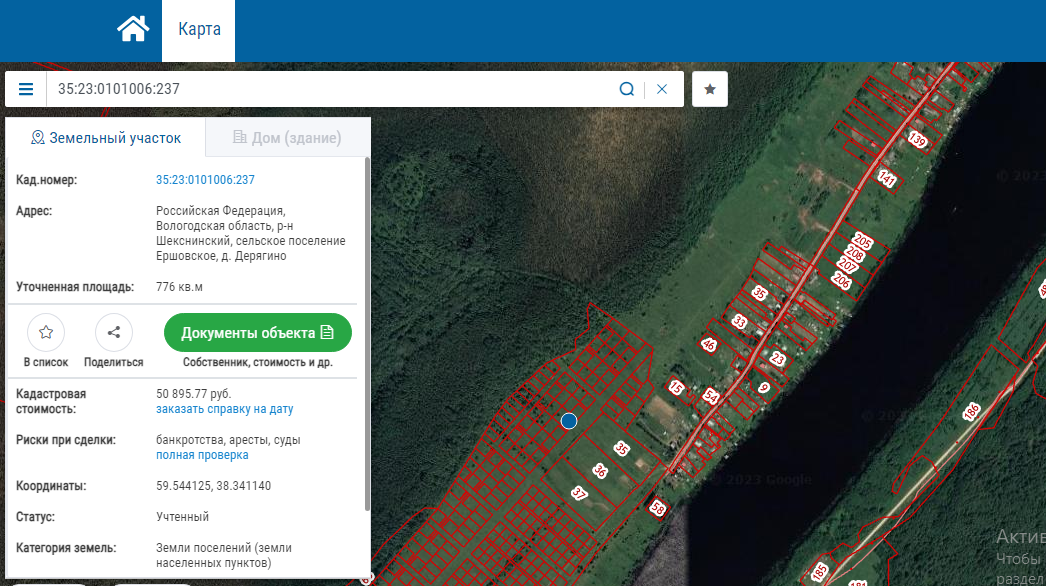
Task: Open the home page icon
Action: (x=133, y=29)
